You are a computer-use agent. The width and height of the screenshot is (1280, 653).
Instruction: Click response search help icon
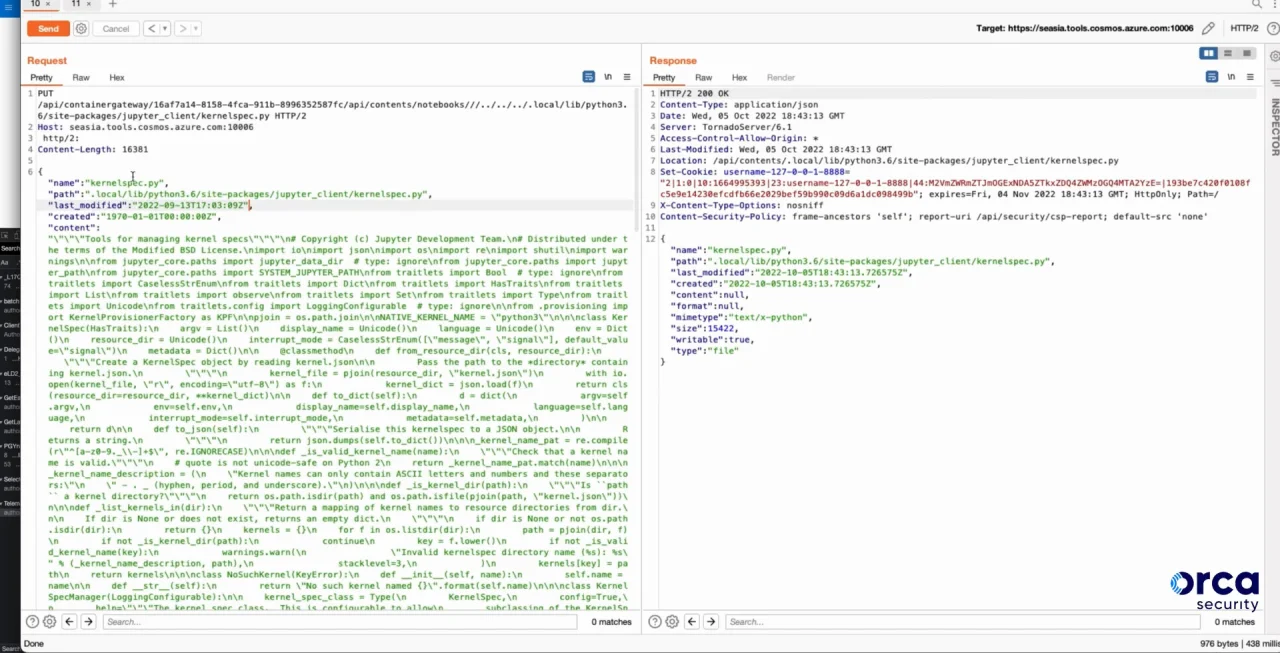(x=656, y=622)
